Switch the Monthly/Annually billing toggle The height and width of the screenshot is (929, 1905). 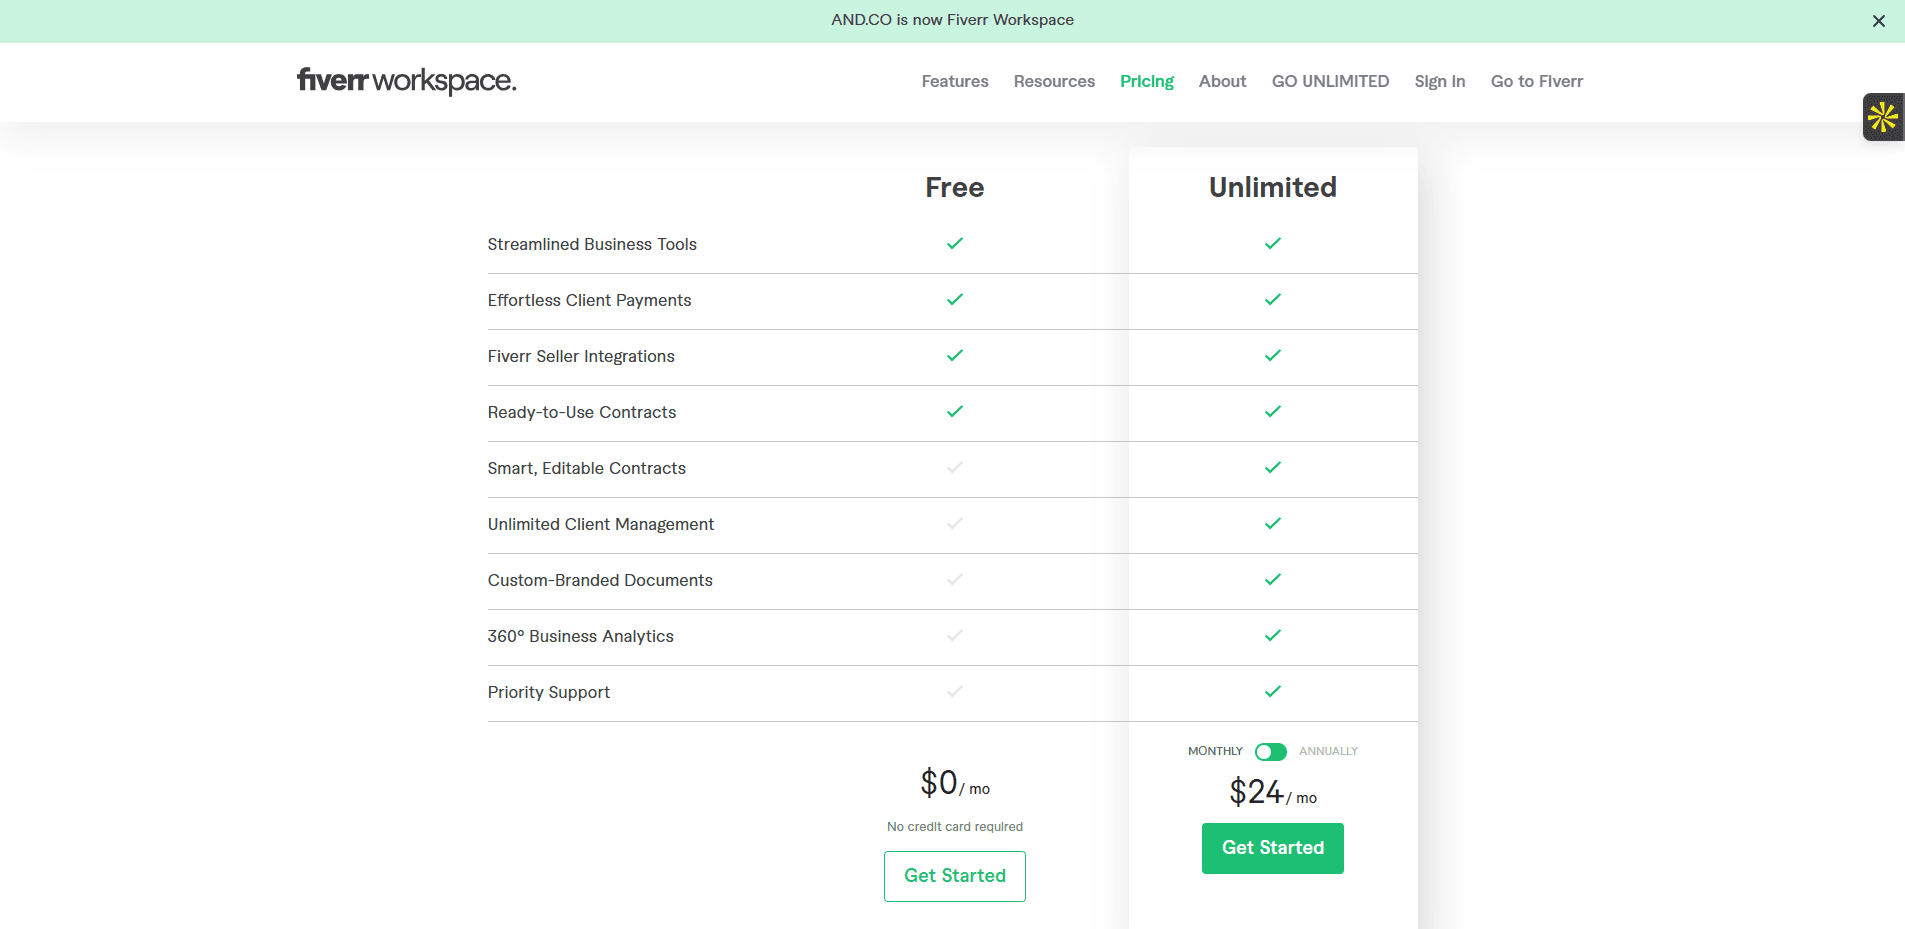pyautogui.click(x=1271, y=752)
